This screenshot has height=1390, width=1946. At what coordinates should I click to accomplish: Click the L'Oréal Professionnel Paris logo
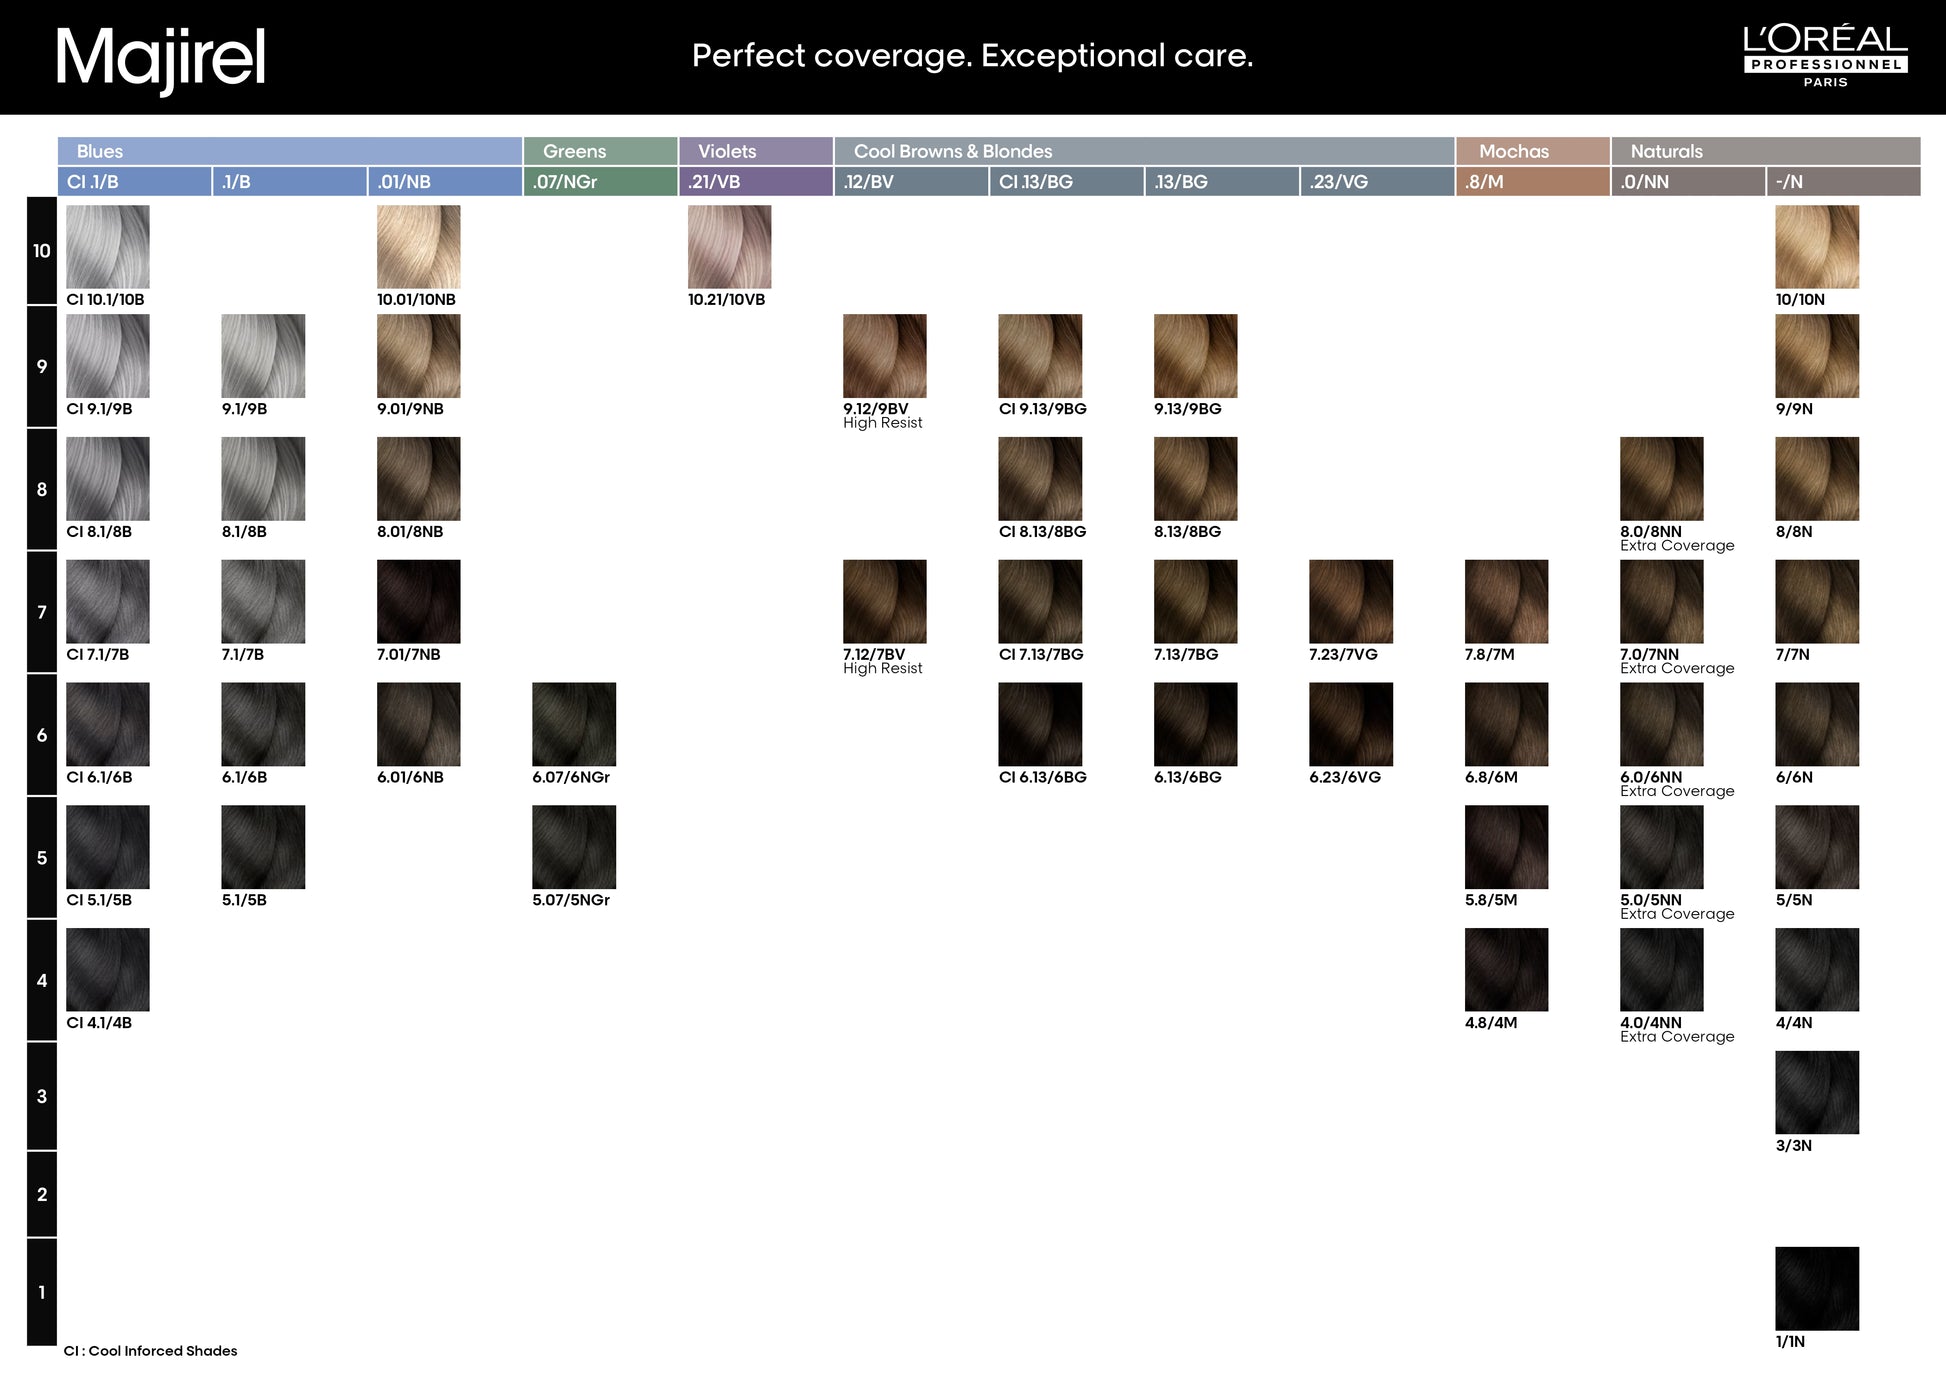coord(1825,56)
